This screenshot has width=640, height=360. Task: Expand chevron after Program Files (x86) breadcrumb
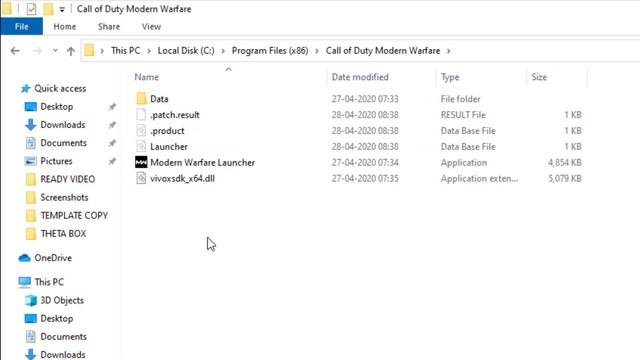click(x=317, y=51)
